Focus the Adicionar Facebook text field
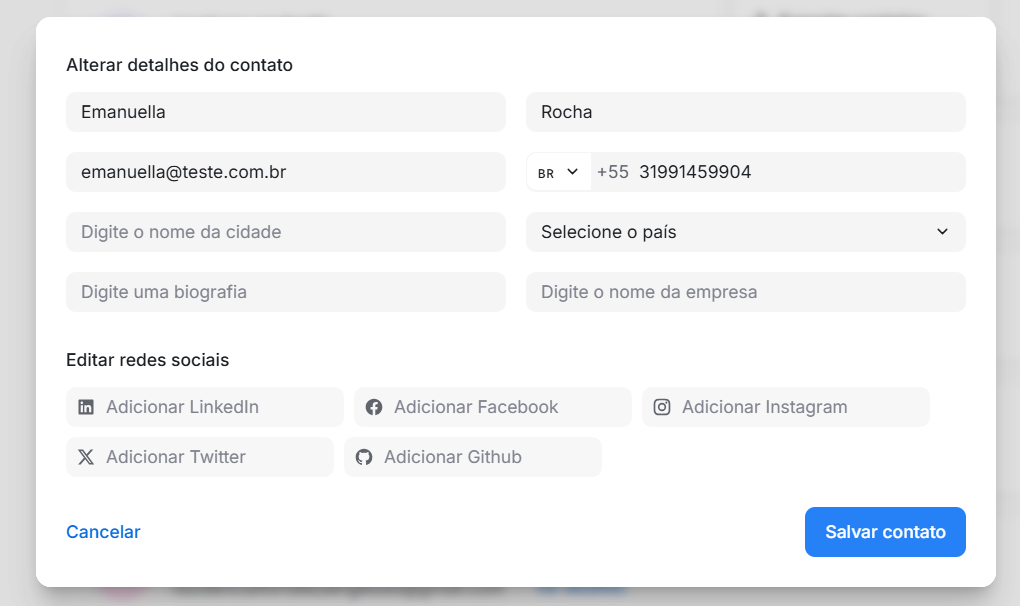The height and width of the screenshot is (606, 1020). [505, 407]
